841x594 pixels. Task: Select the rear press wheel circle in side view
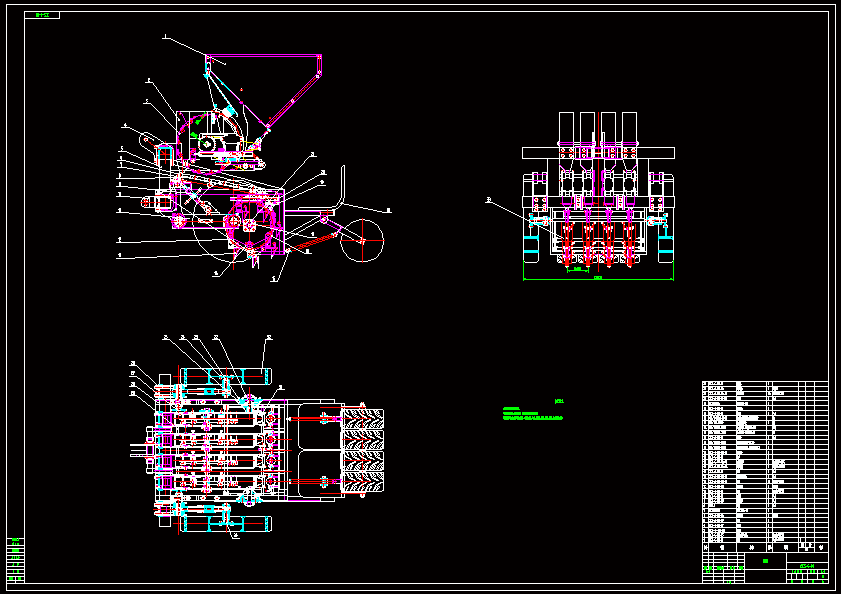click(362, 240)
